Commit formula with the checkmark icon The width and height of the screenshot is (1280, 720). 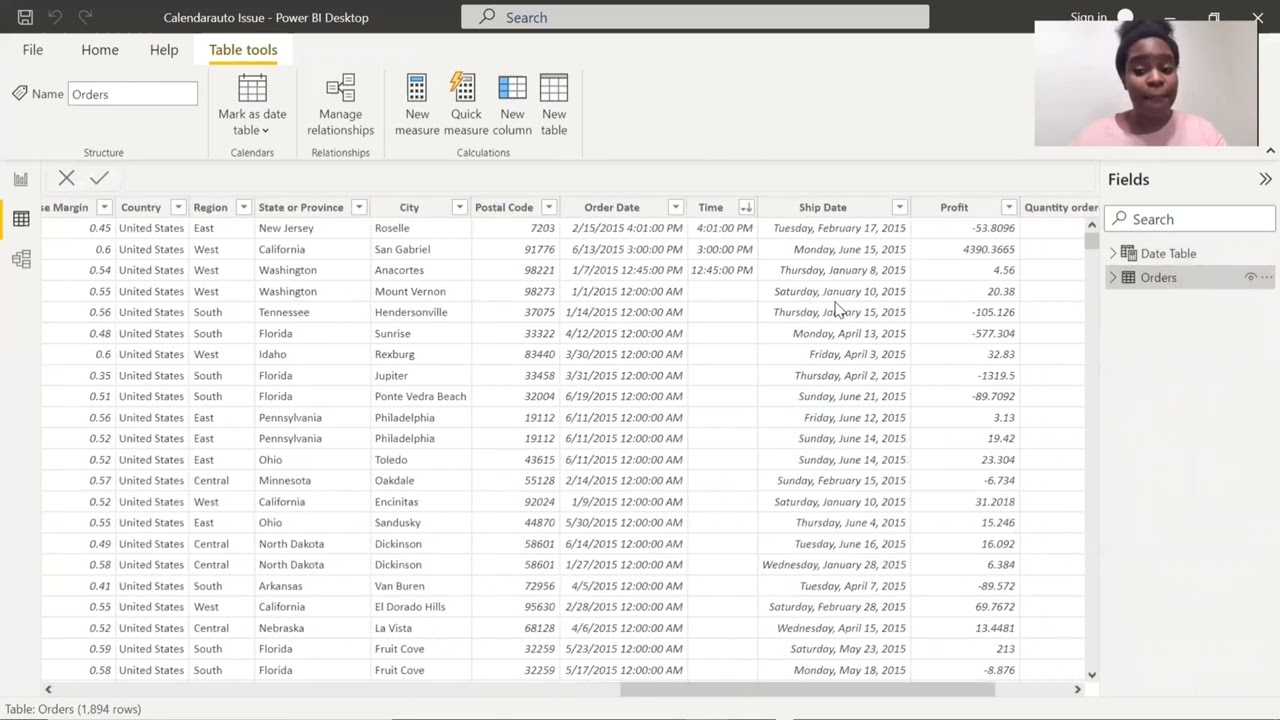pyautogui.click(x=99, y=178)
